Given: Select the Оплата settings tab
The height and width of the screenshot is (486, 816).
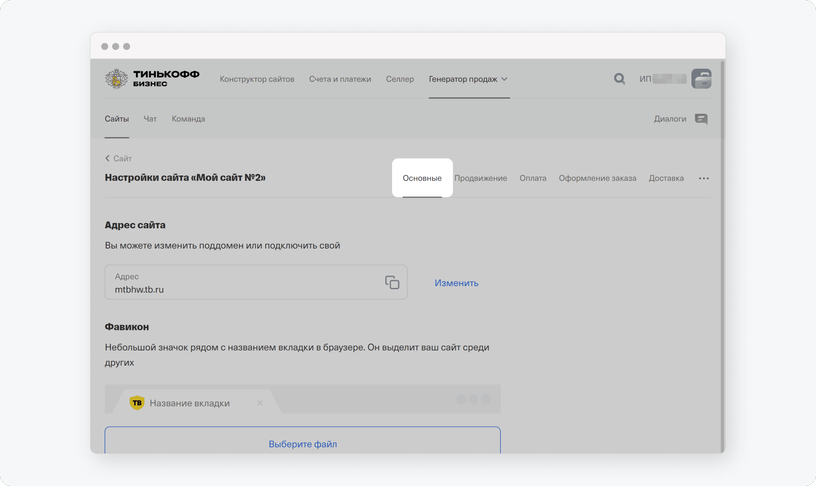Looking at the screenshot, I should click(x=533, y=178).
